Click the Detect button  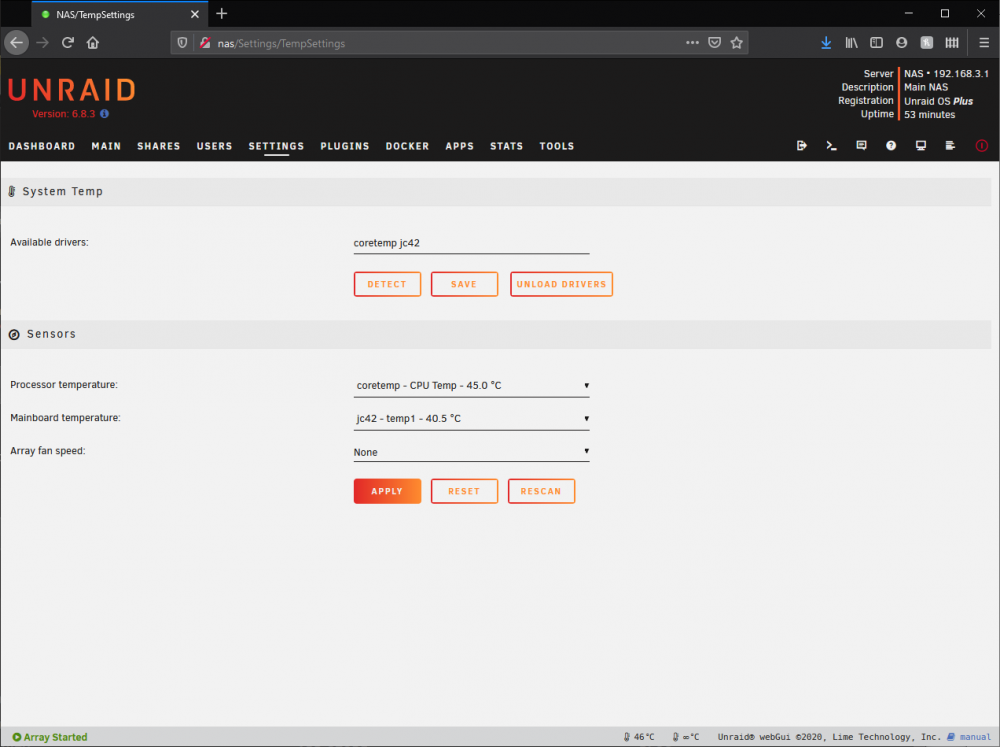click(x=387, y=284)
